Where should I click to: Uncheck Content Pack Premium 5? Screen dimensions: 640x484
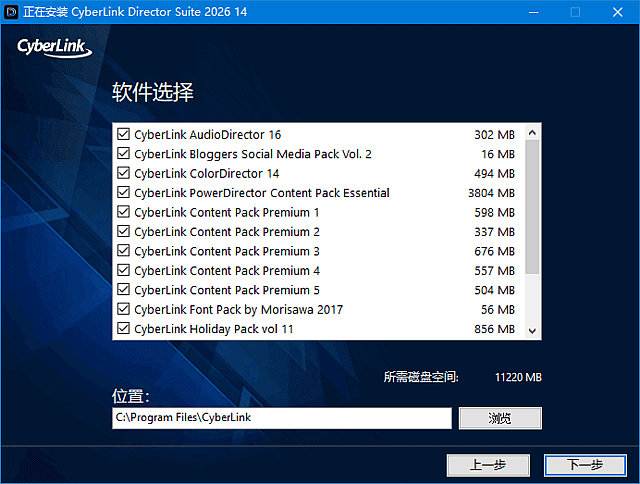coord(124,290)
